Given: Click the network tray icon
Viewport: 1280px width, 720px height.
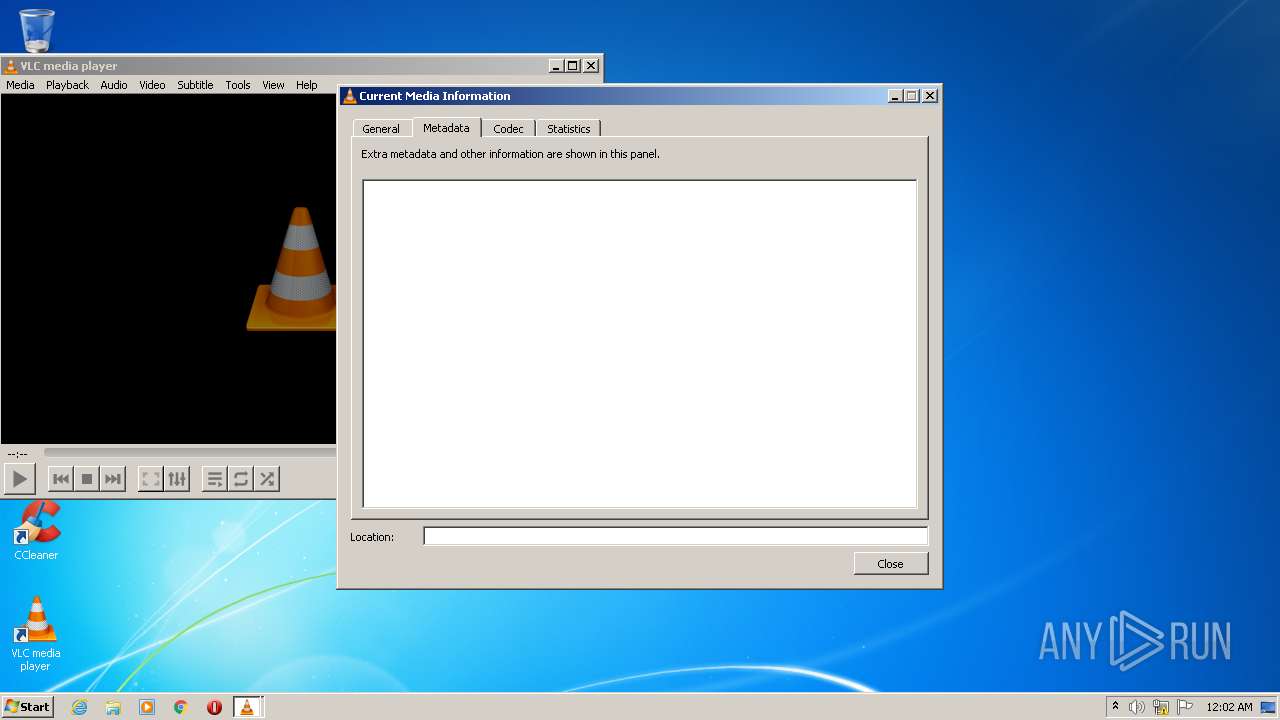Looking at the screenshot, I should coord(1161,707).
